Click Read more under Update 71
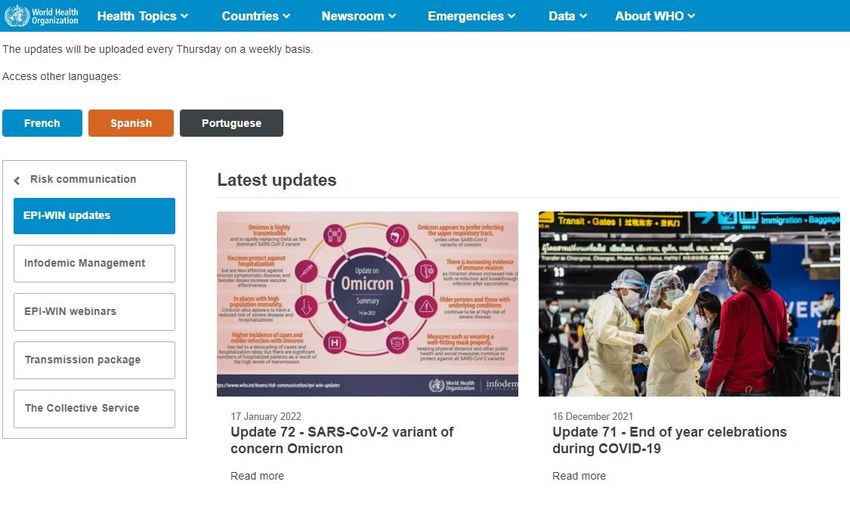850x531 pixels. [x=579, y=476]
